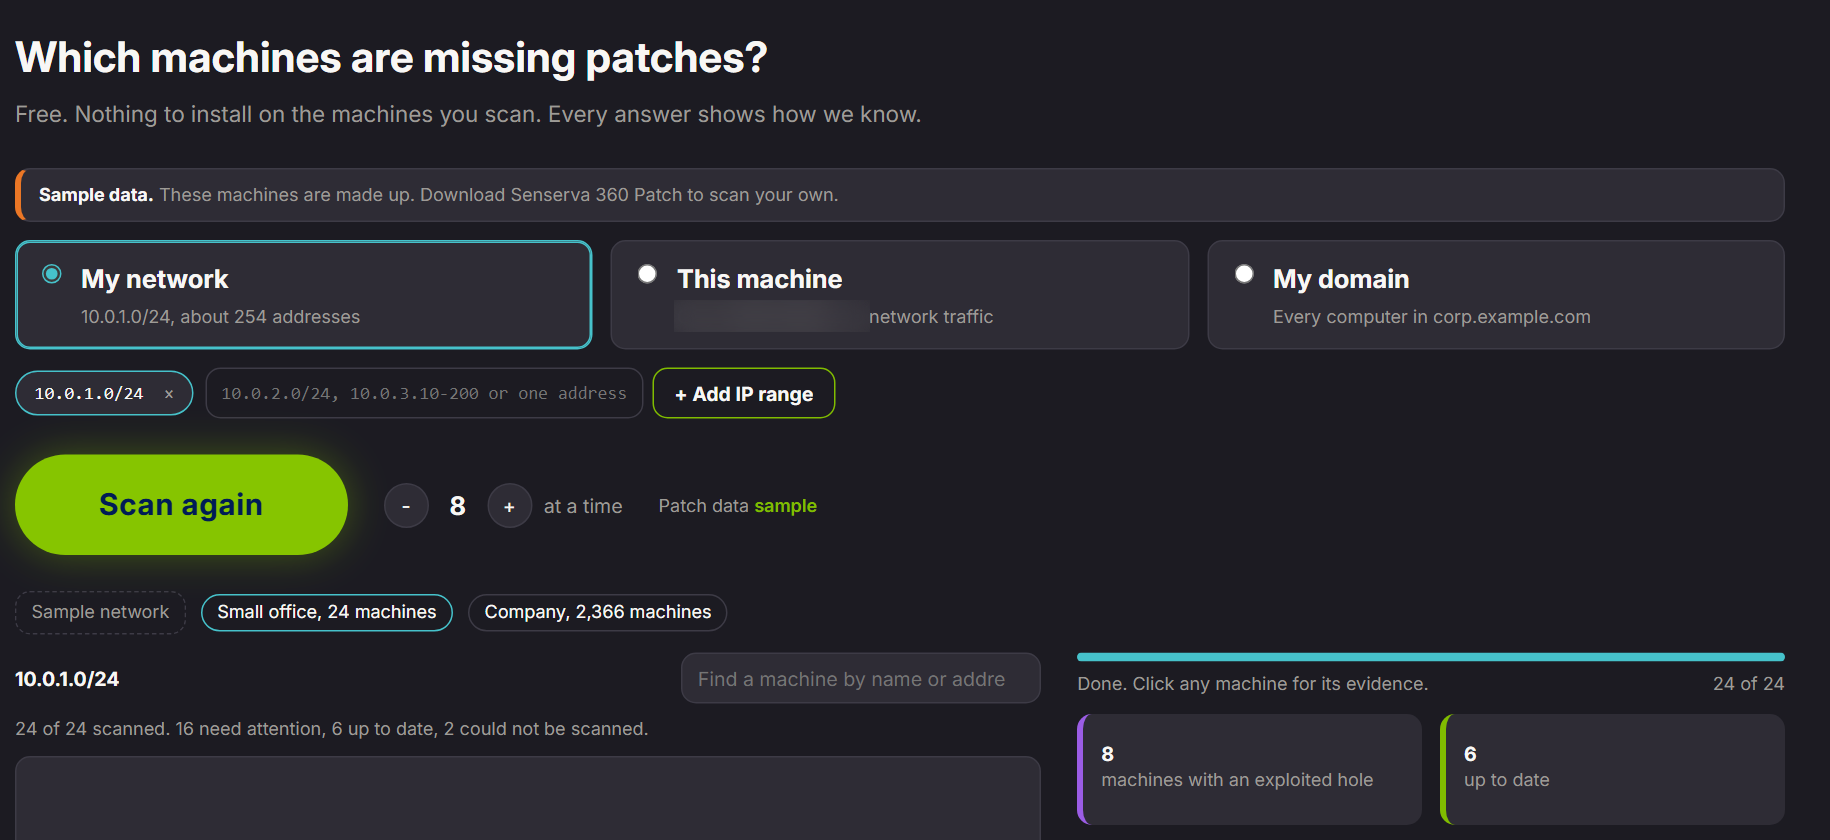The height and width of the screenshot is (840, 1830).
Task: Click the 'network traffic' description text
Action: point(931,317)
